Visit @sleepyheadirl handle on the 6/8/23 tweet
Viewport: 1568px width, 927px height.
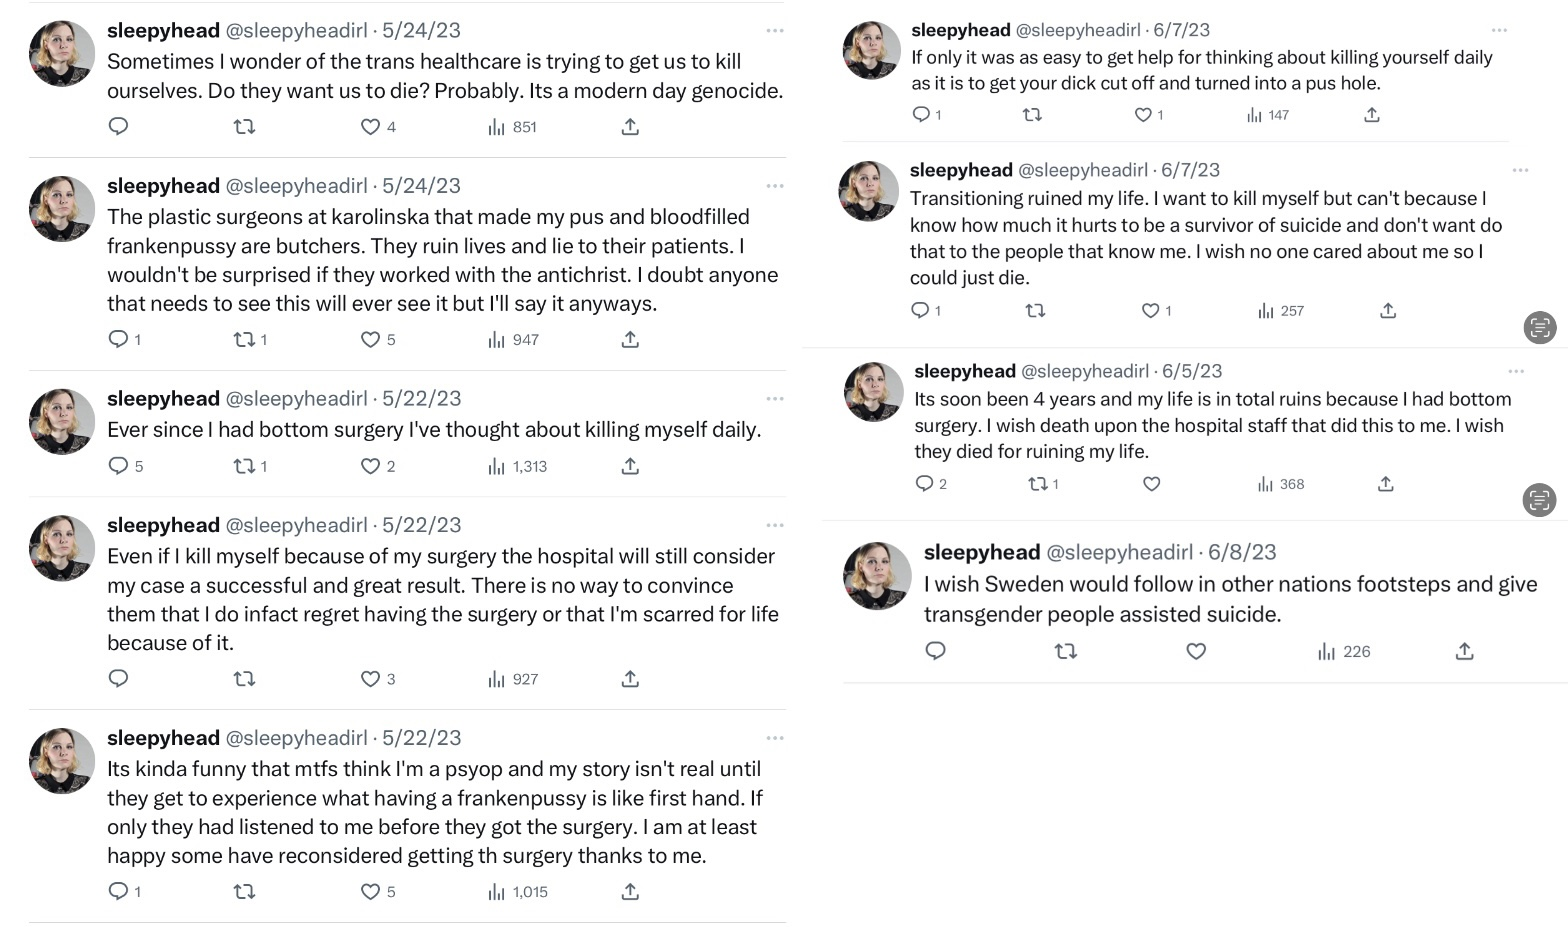[x=1119, y=552]
